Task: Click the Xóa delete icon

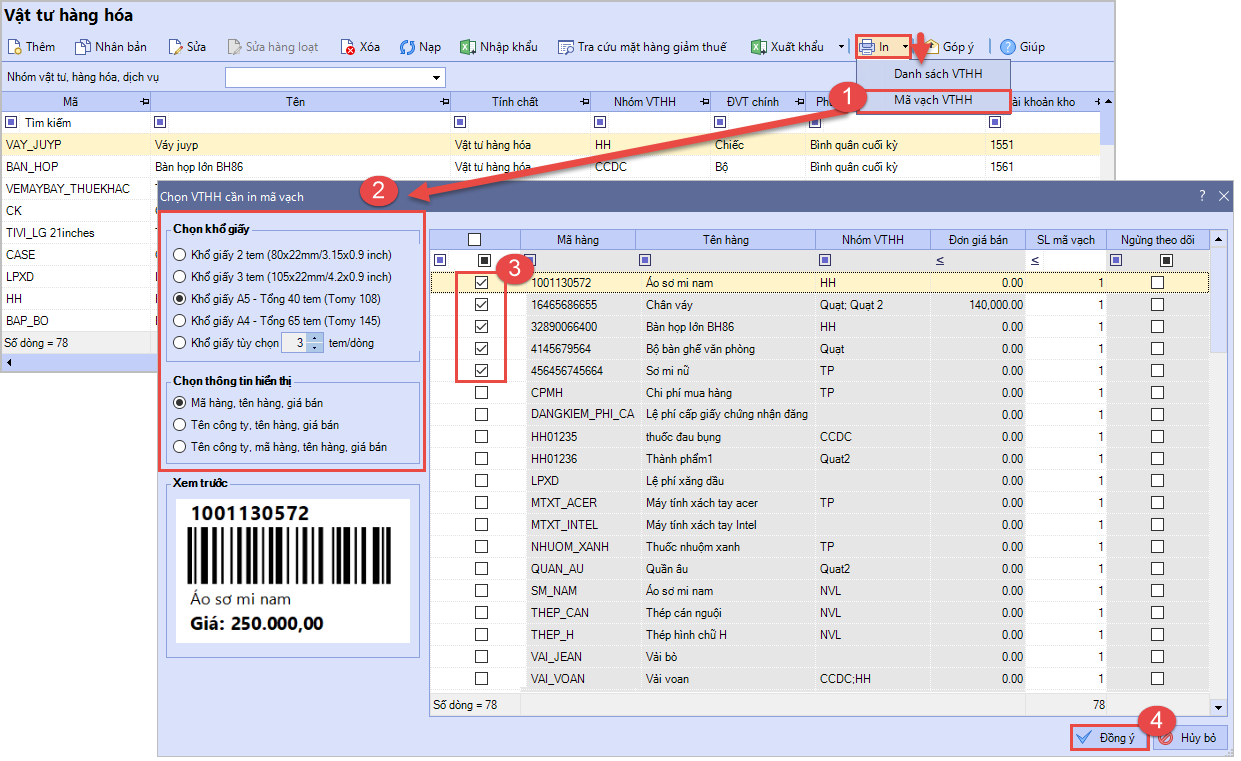Action: (348, 47)
